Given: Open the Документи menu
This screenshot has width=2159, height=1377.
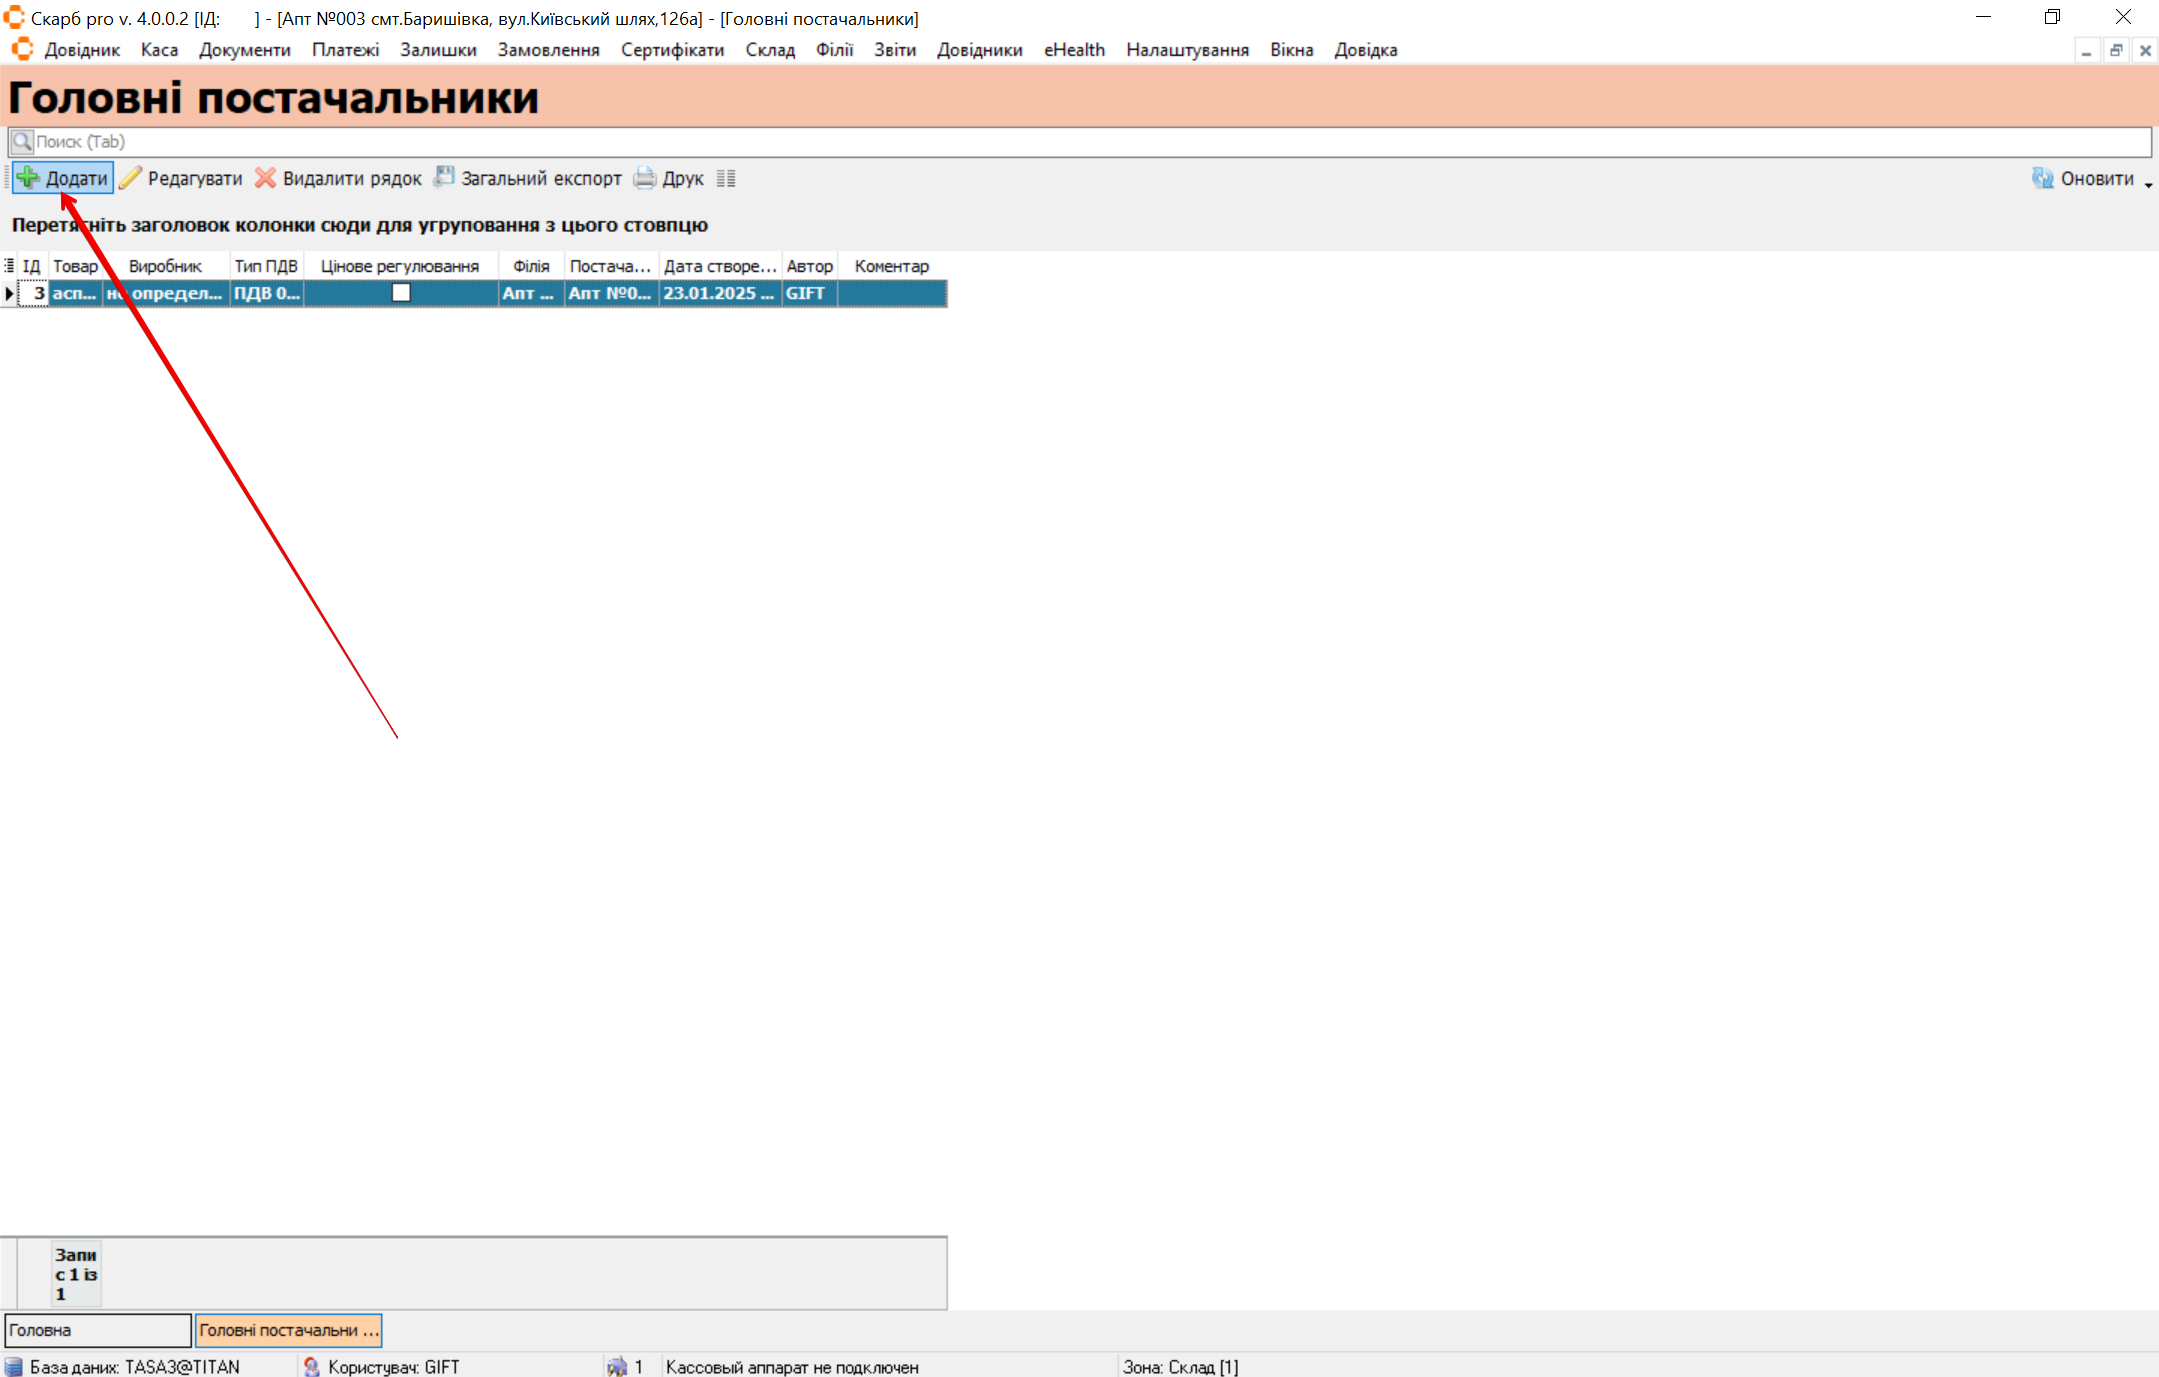Looking at the screenshot, I should [244, 50].
